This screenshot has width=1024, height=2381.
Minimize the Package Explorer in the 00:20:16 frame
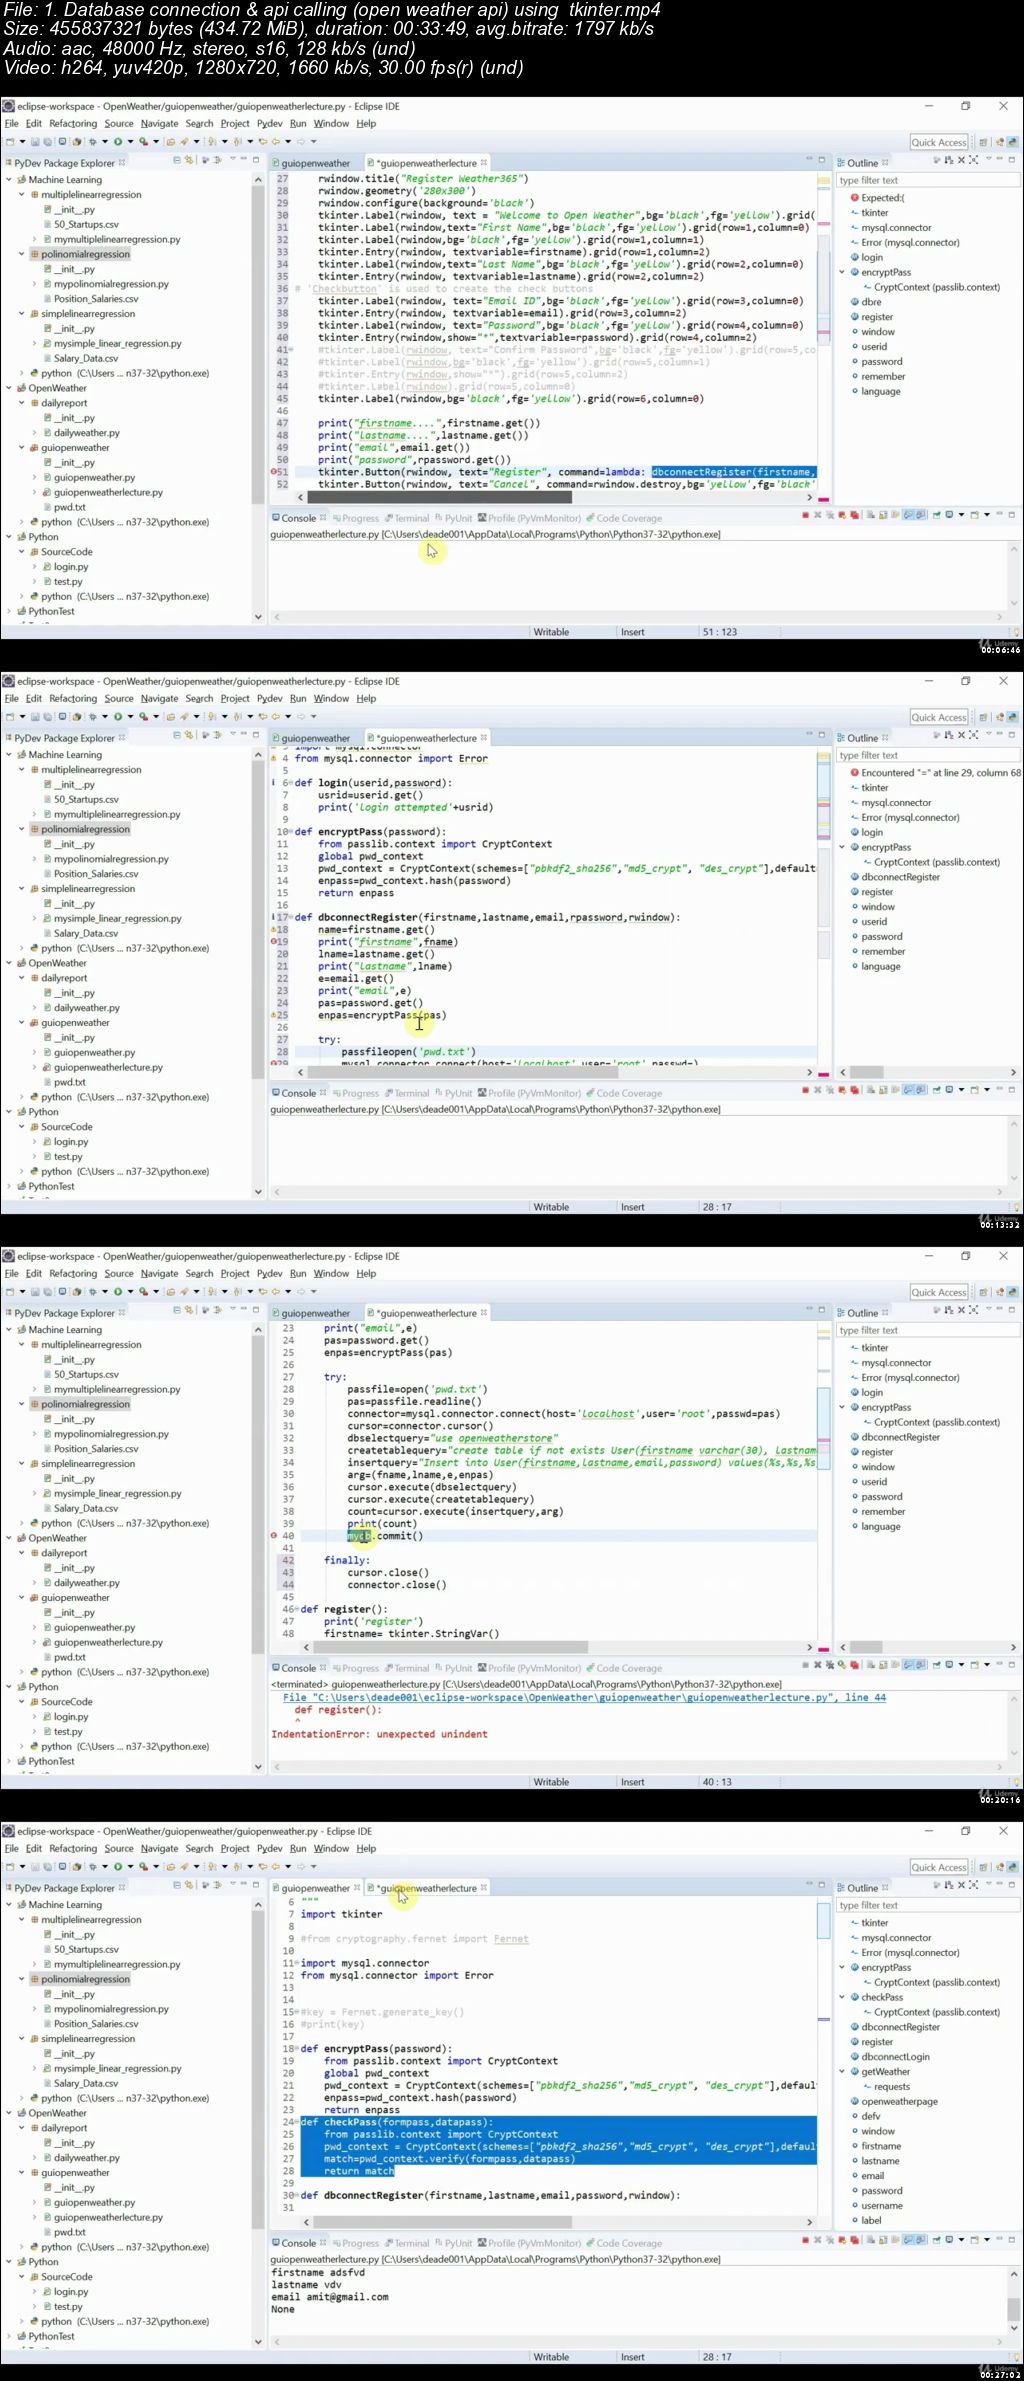[x=244, y=1310]
